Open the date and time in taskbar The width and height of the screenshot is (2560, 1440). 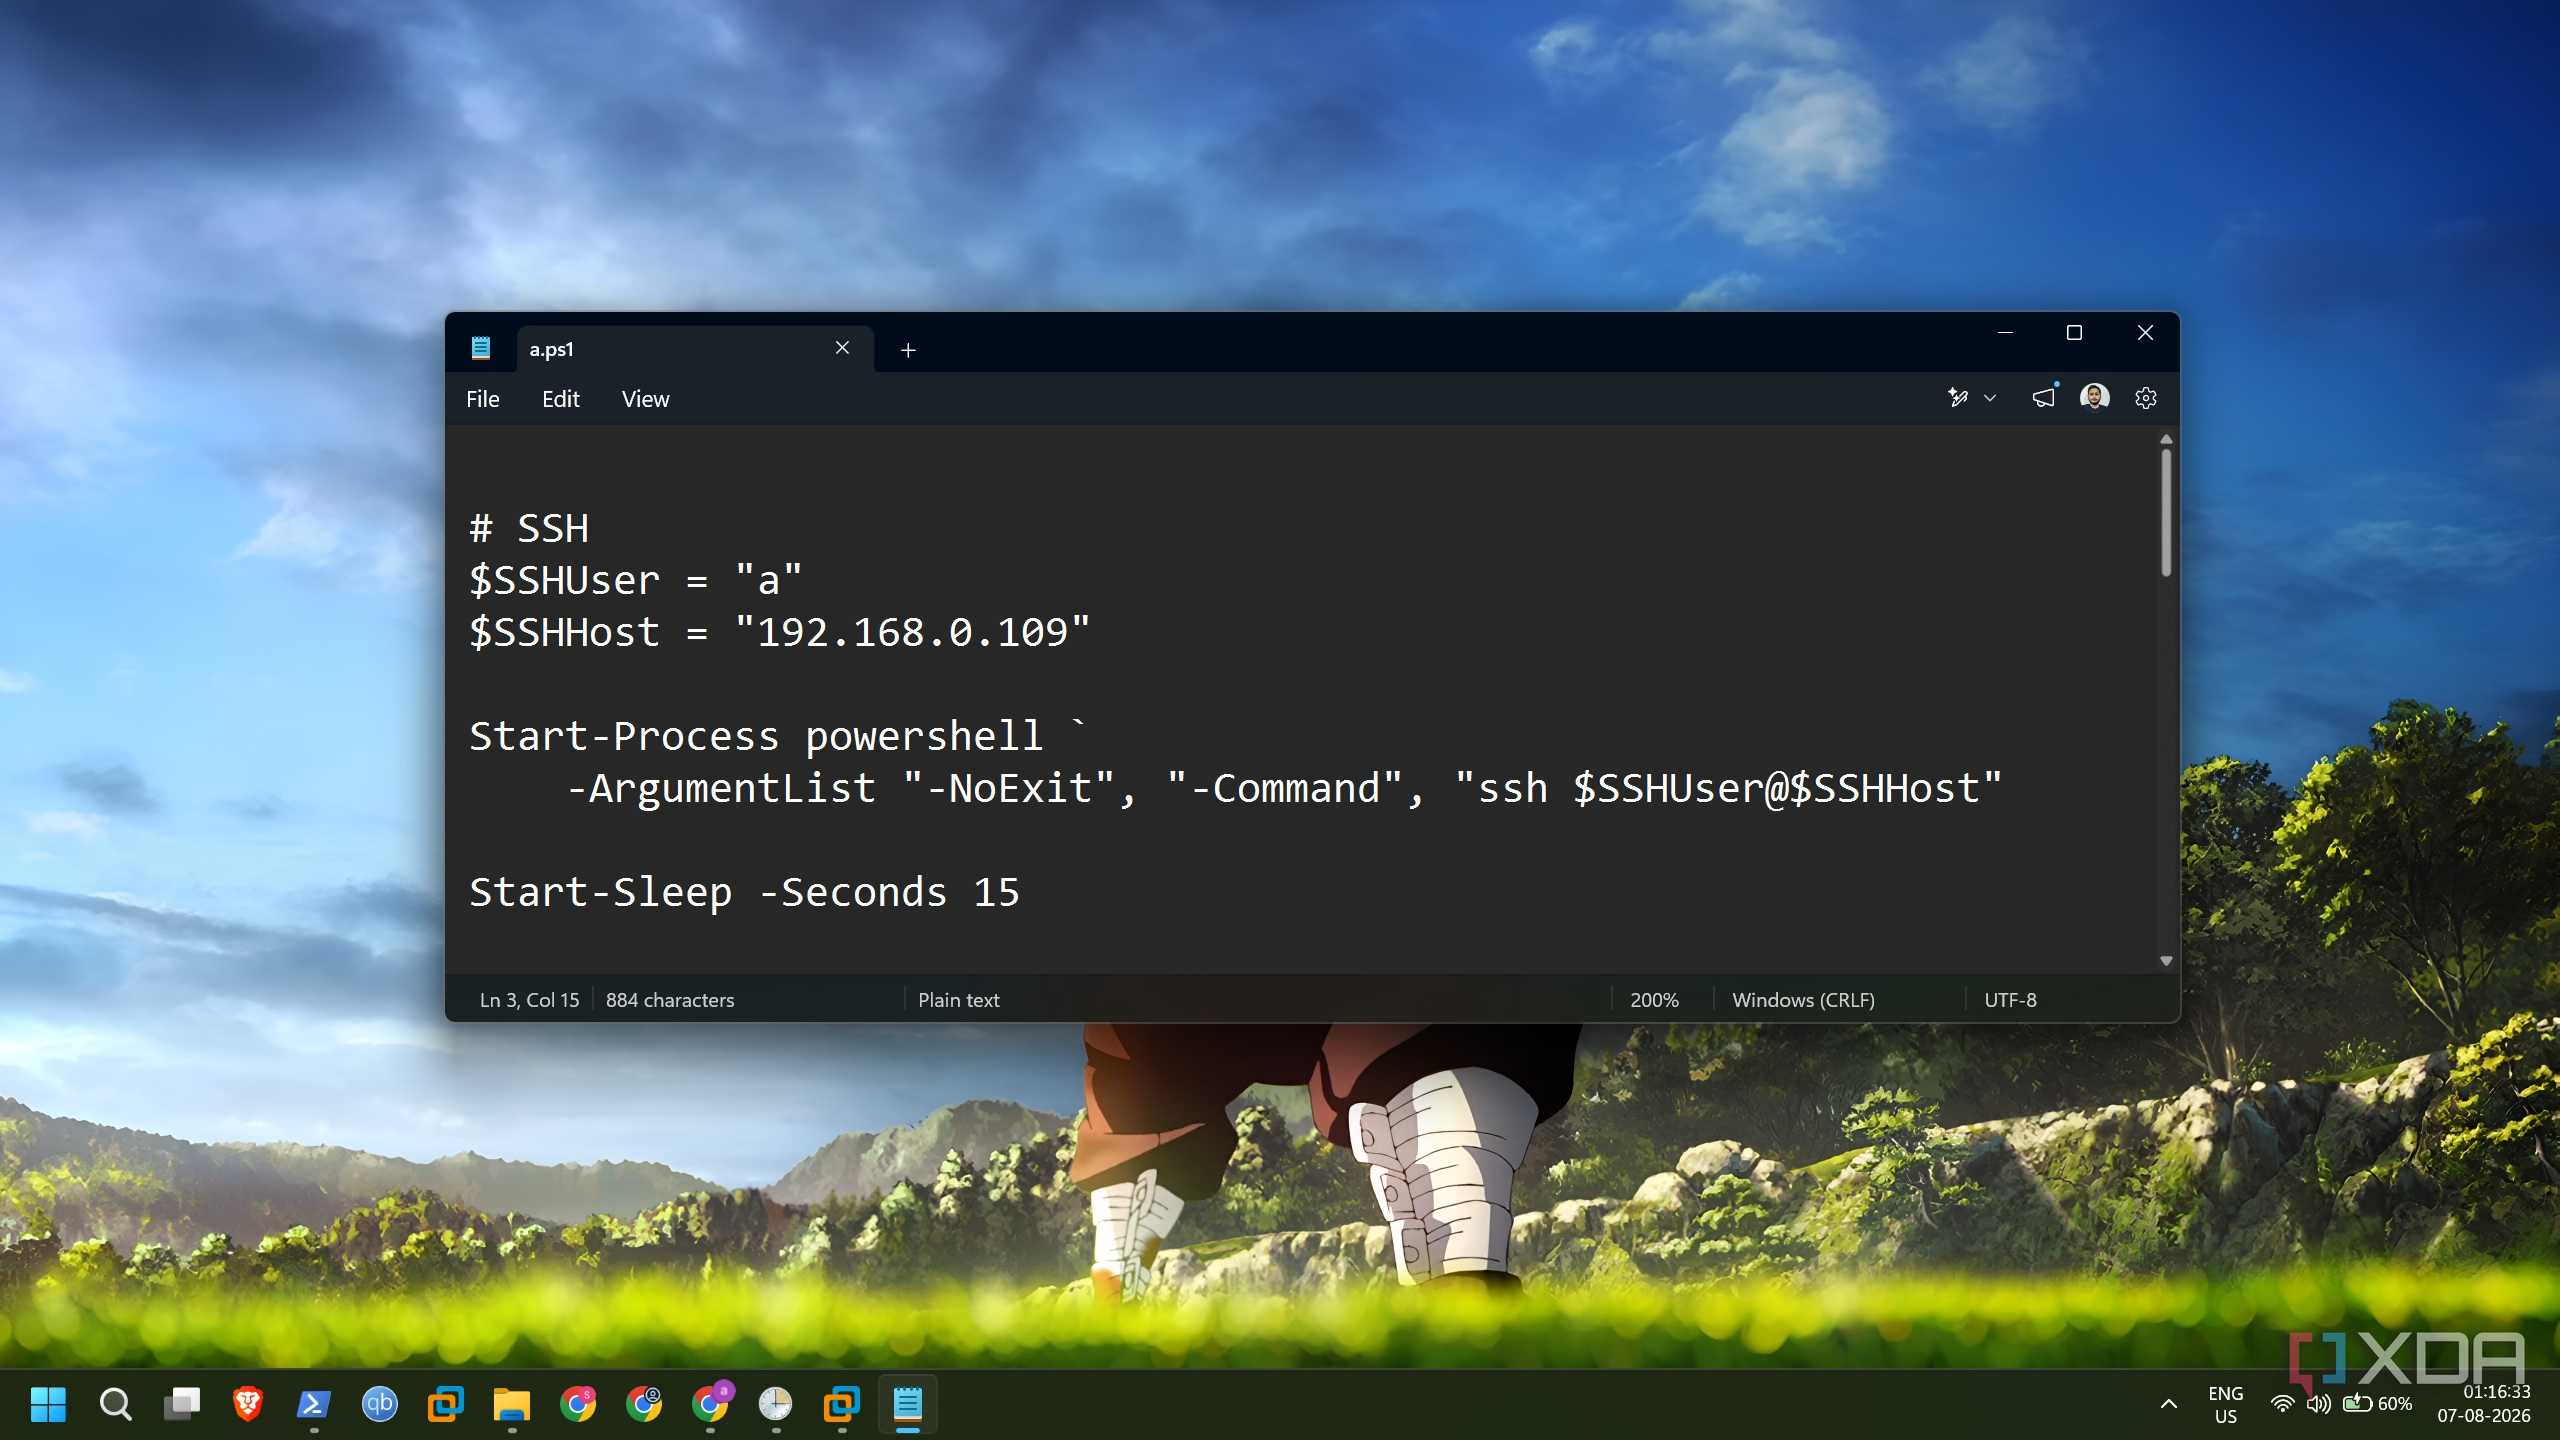(2484, 1404)
